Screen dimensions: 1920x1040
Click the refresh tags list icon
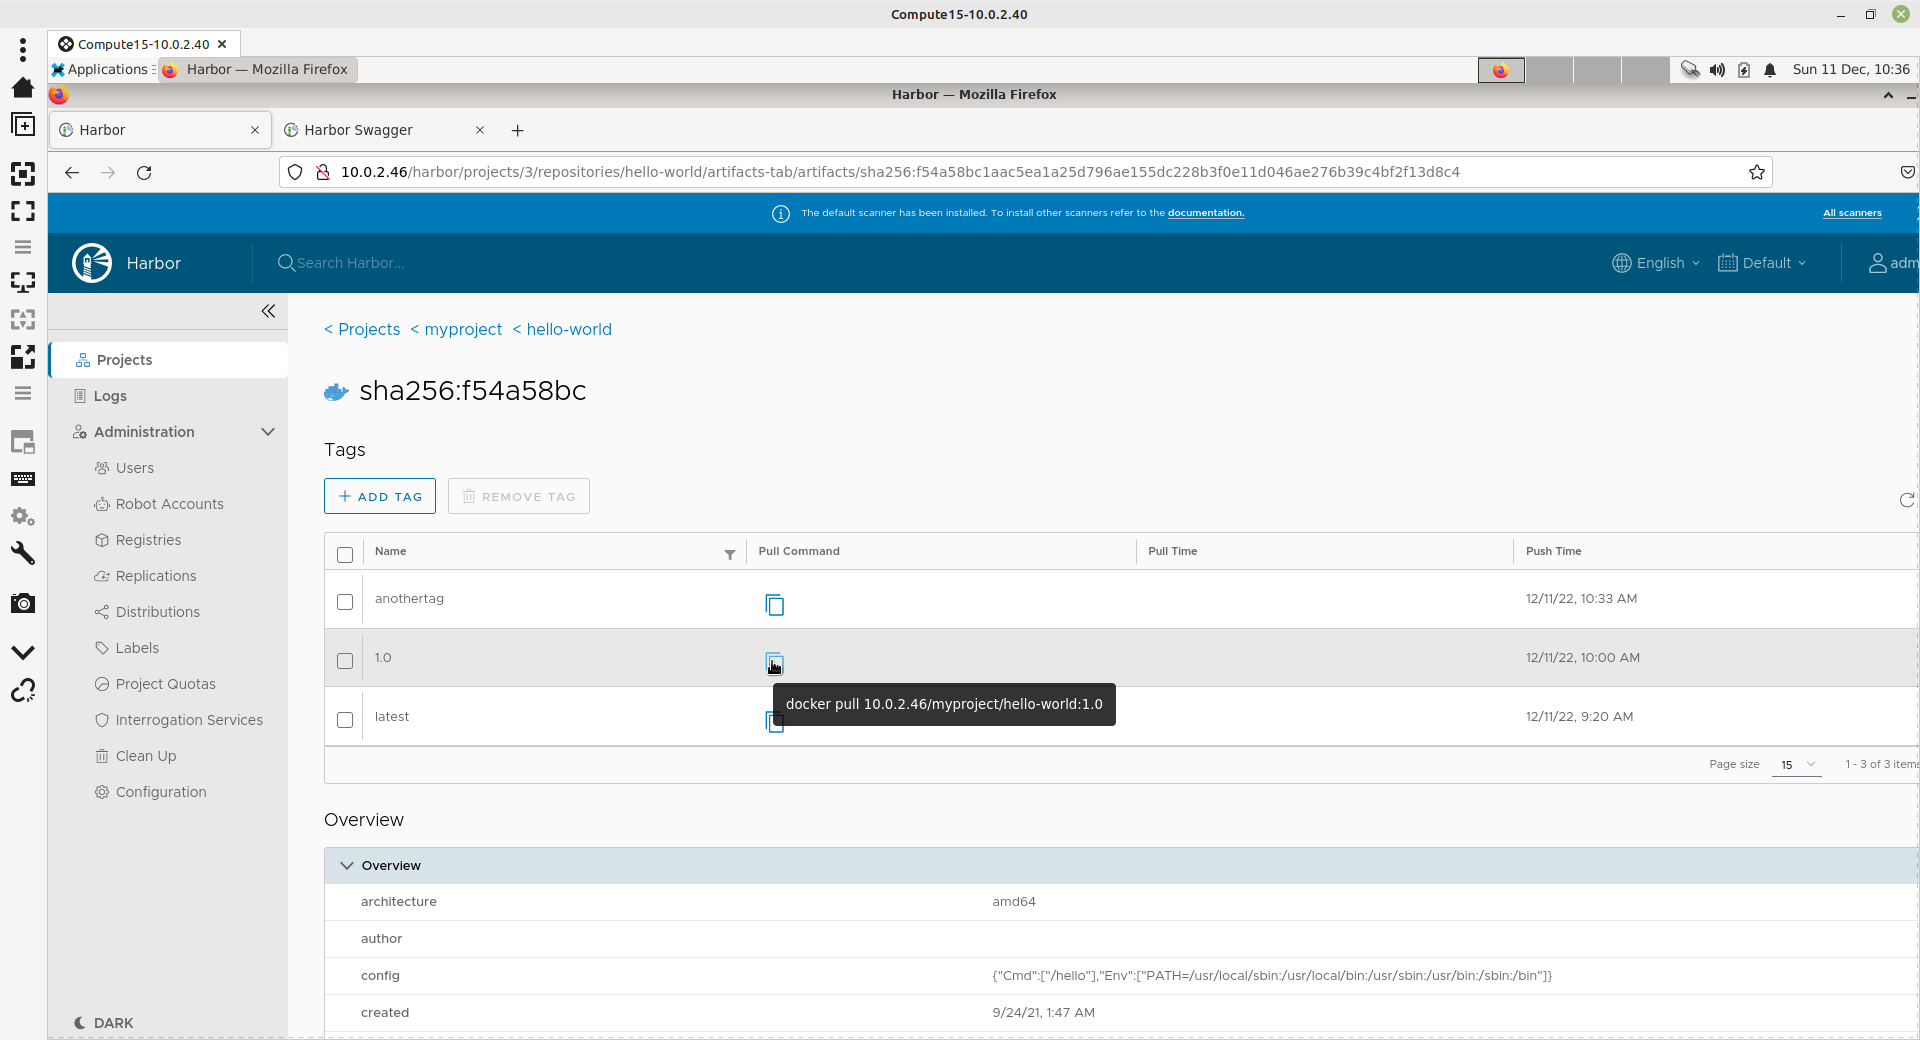[1906, 500]
